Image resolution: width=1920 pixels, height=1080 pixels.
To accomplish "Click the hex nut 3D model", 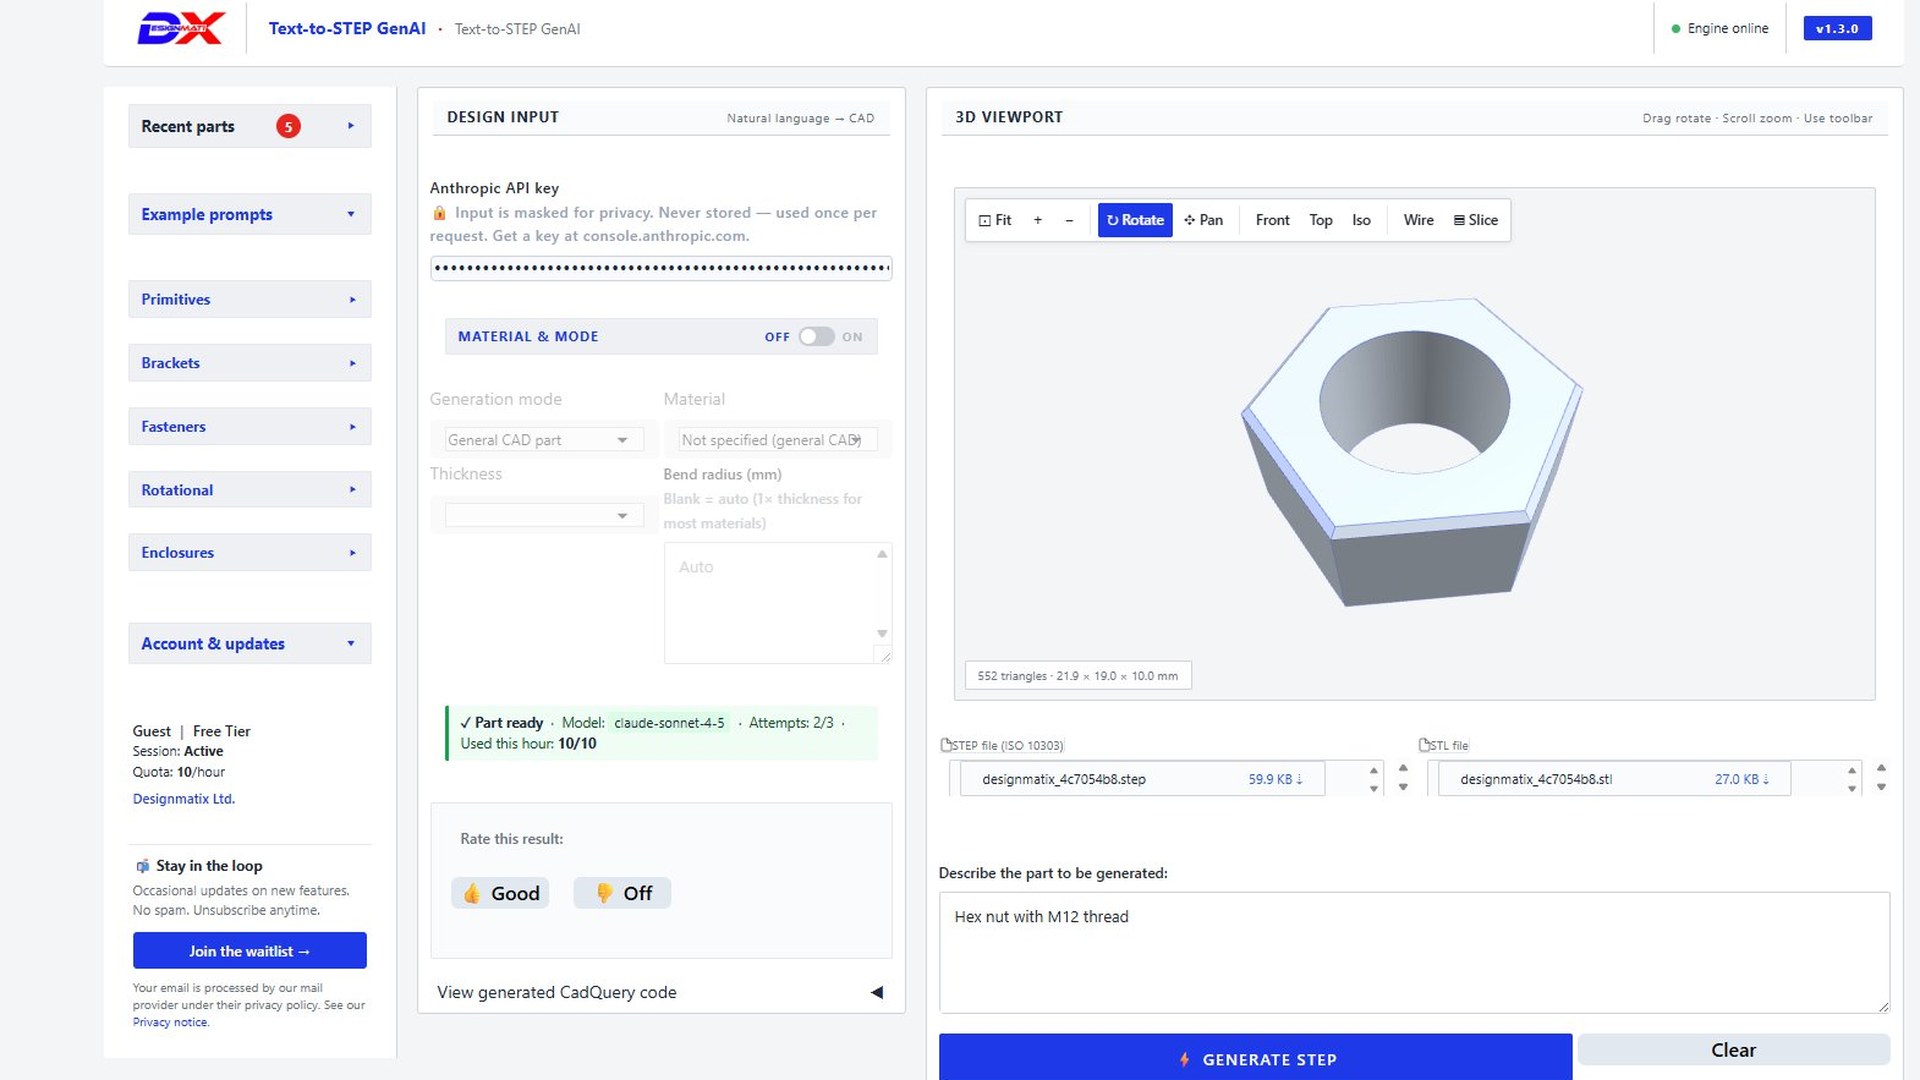I will point(1412,452).
